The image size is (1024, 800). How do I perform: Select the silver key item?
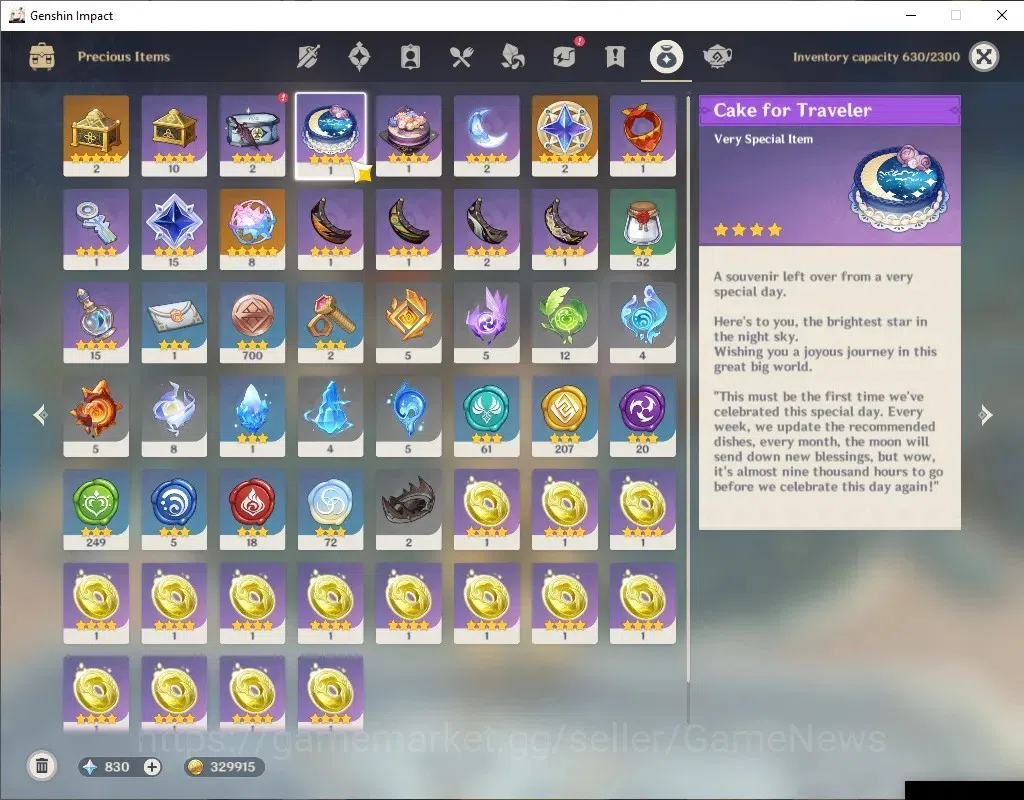click(x=96, y=229)
